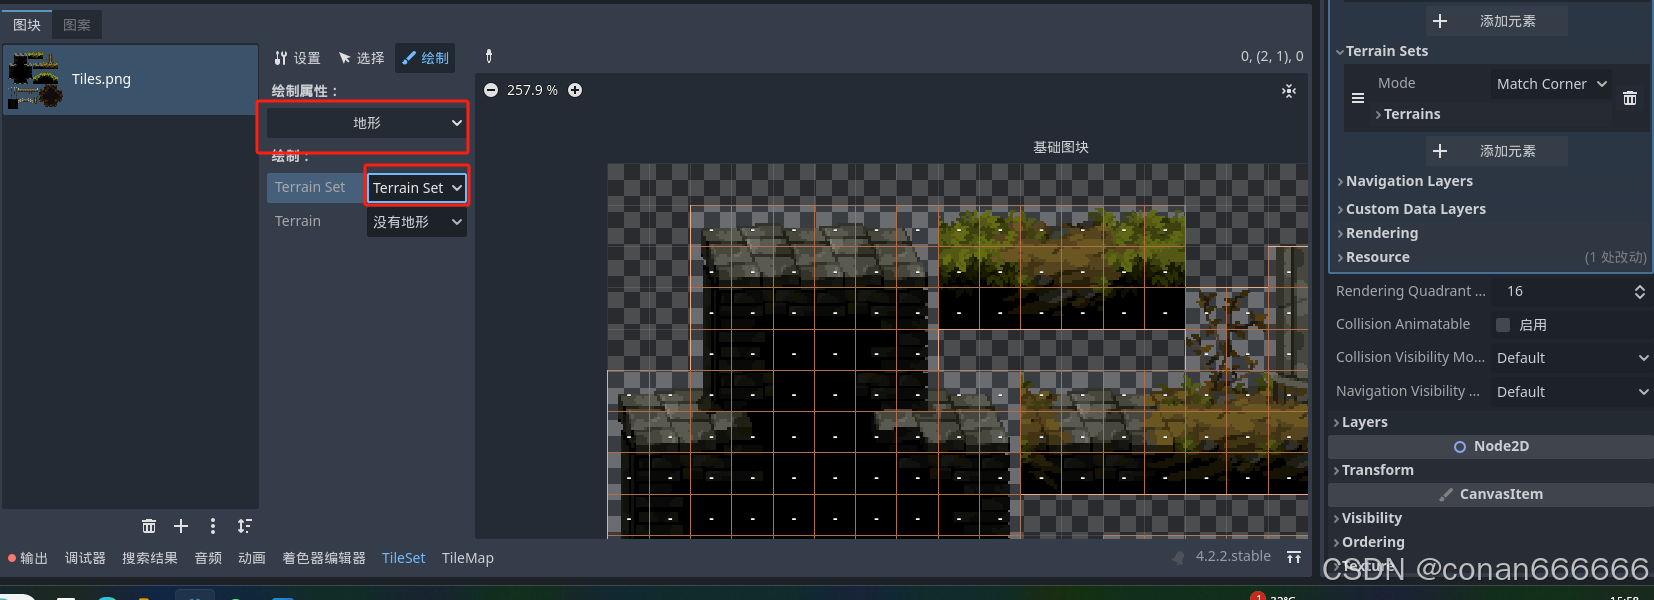This screenshot has height=600, width=1654.
Task: Click the pin tool icon beside 绘制
Action: point(489,56)
